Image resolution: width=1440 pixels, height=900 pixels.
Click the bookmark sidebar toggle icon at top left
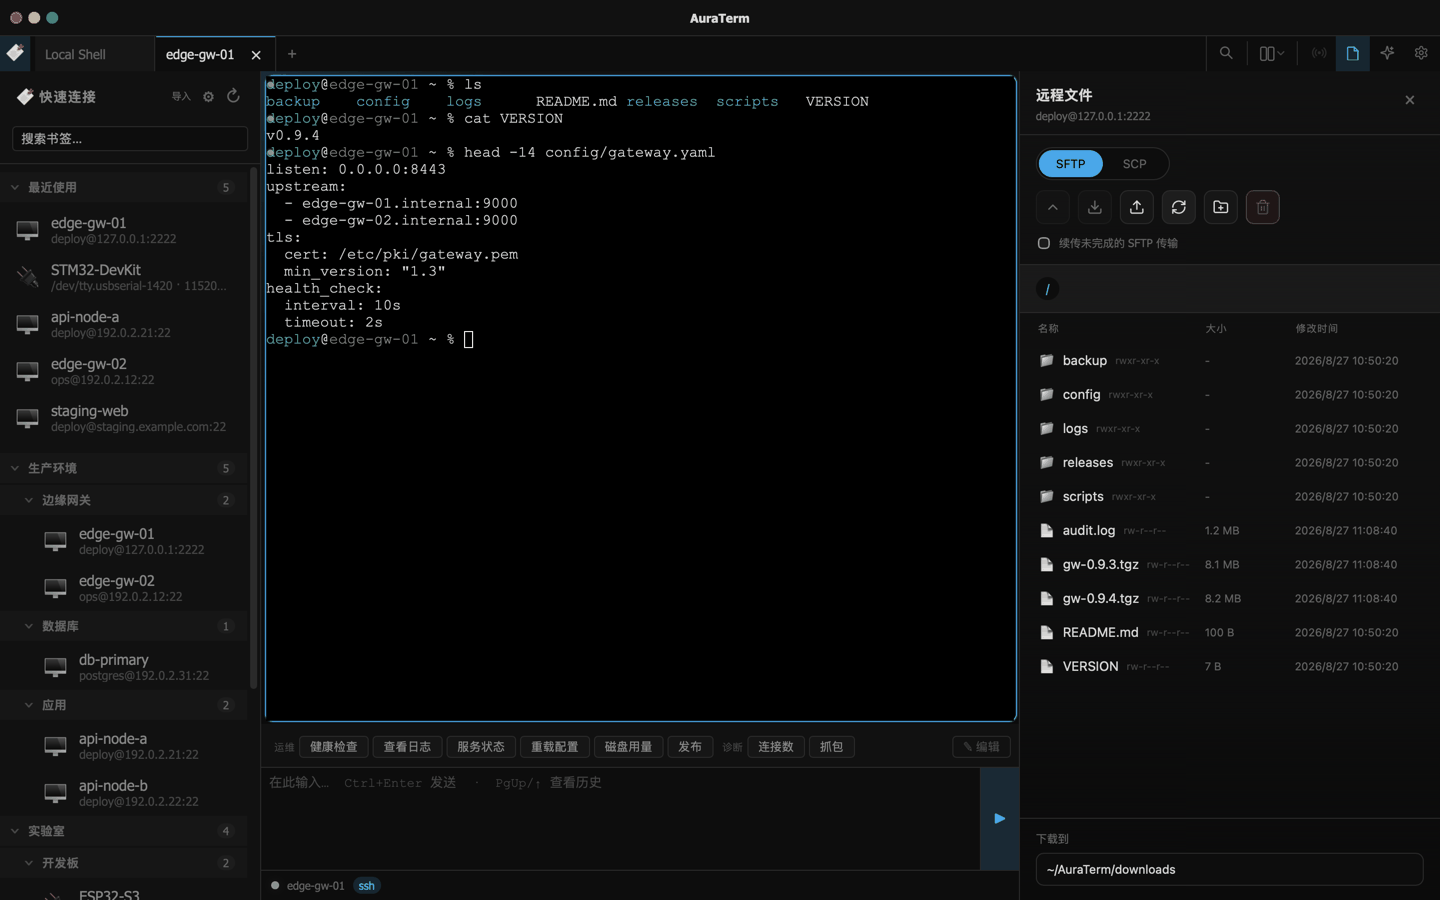(x=15, y=53)
